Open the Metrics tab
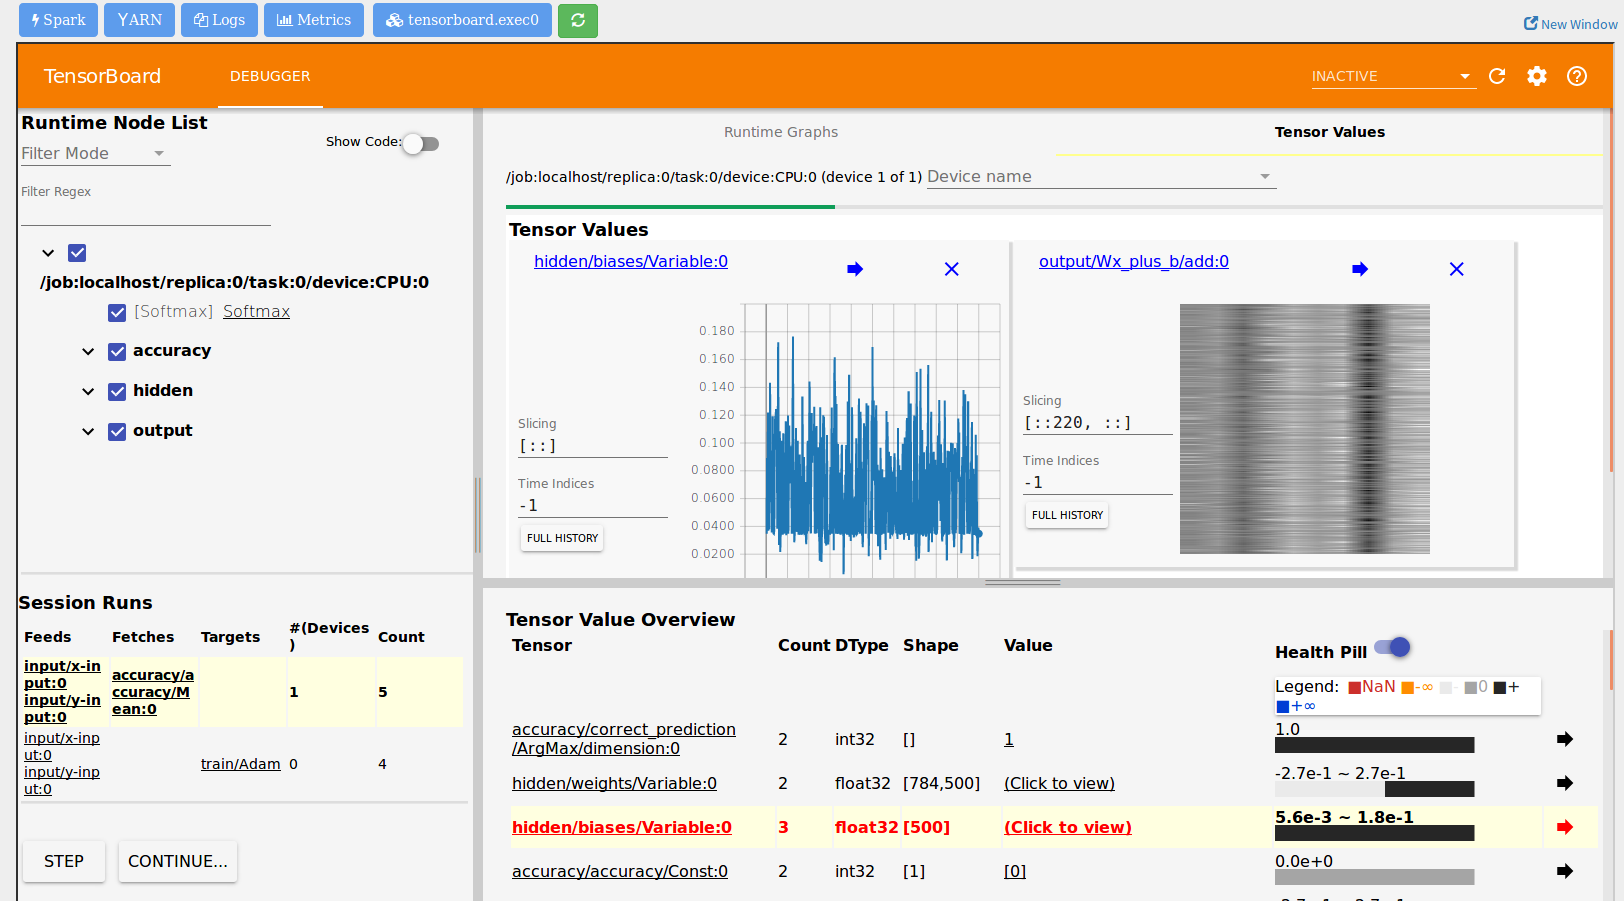This screenshot has width=1624, height=901. pos(314,20)
